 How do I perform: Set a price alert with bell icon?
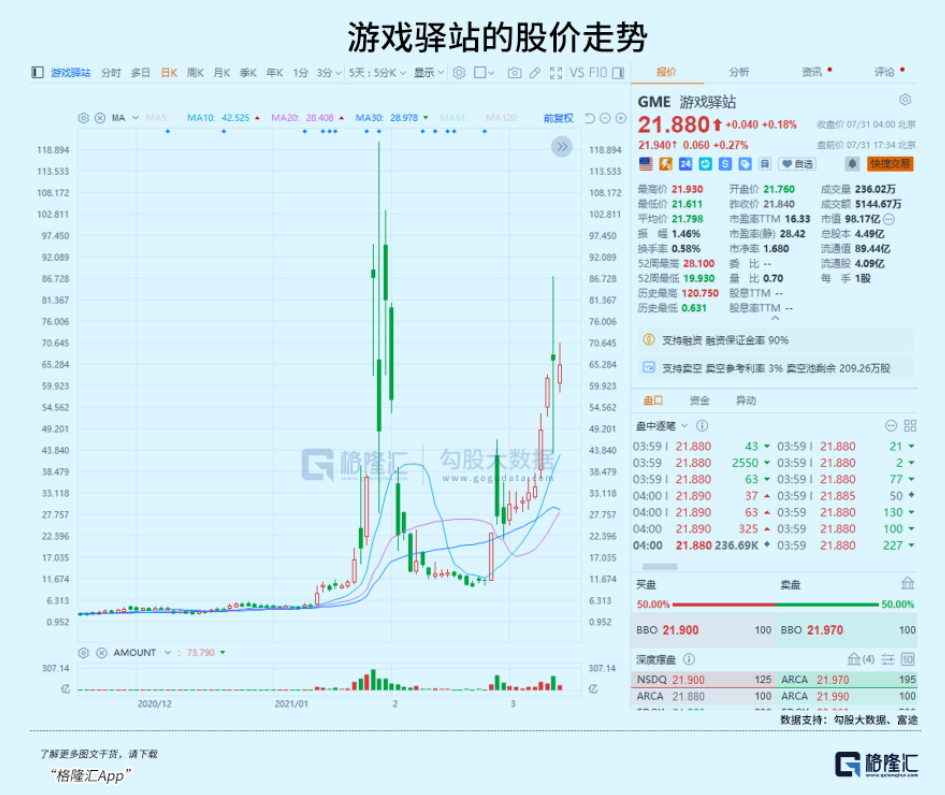click(x=852, y=164)
